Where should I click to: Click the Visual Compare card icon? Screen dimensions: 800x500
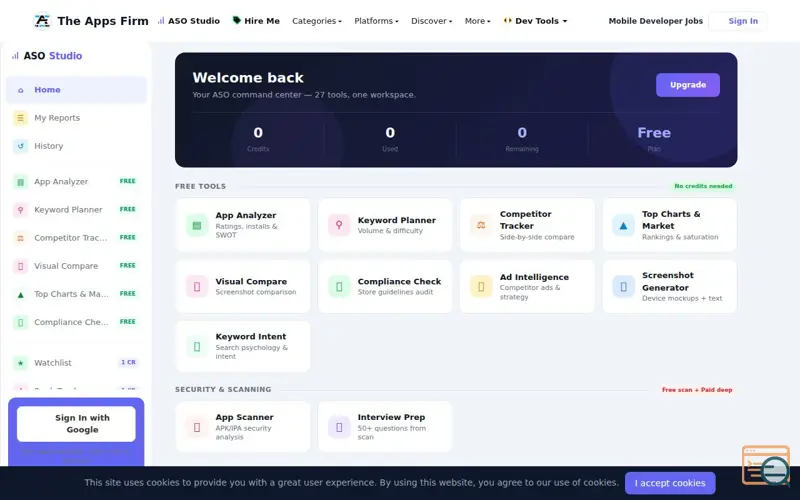coord(197,286)
